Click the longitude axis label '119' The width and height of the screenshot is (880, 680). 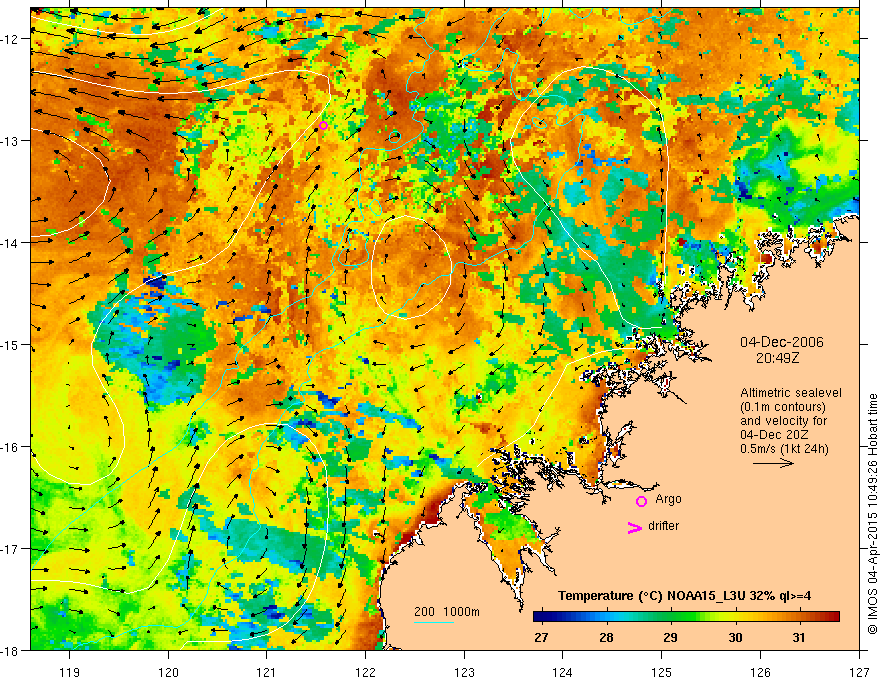point(70,672)
